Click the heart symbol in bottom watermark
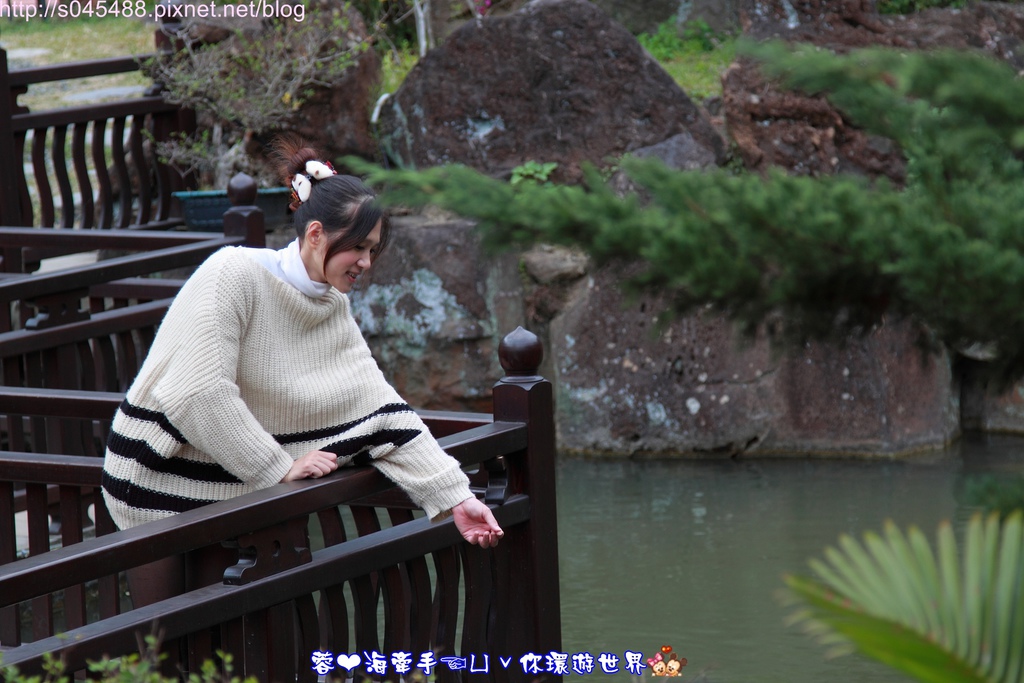The image size is (1024, 683). coord(348,663)
